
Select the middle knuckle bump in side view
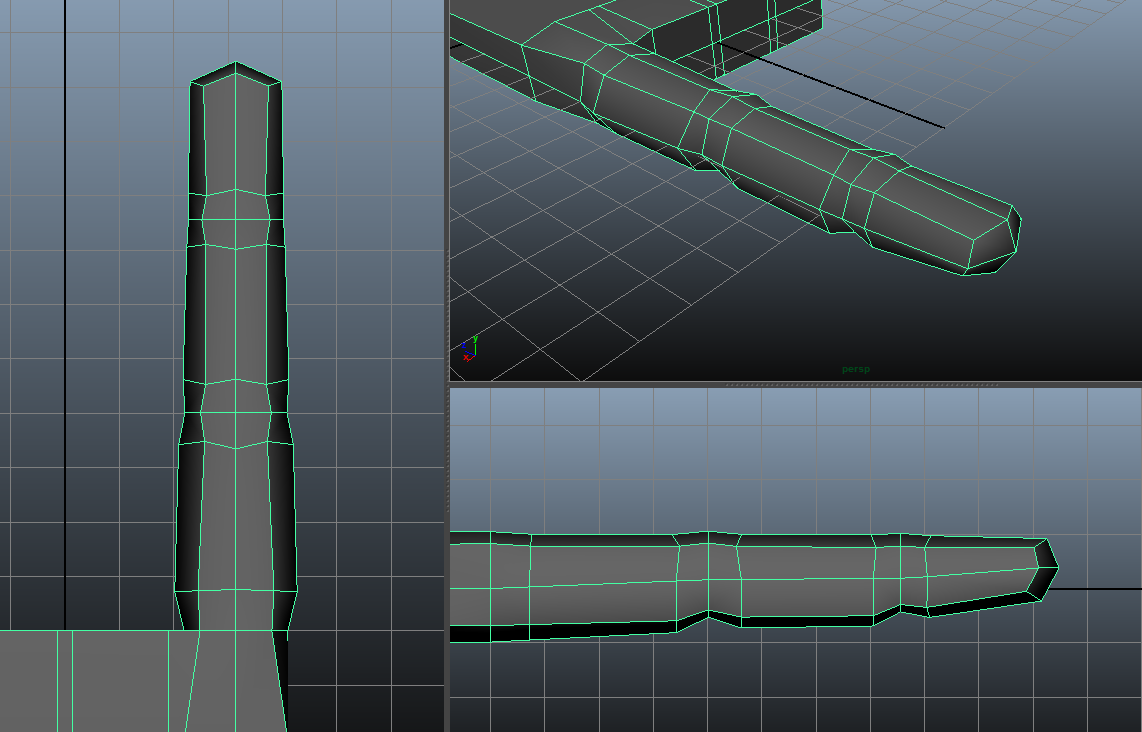coord(708,580)
